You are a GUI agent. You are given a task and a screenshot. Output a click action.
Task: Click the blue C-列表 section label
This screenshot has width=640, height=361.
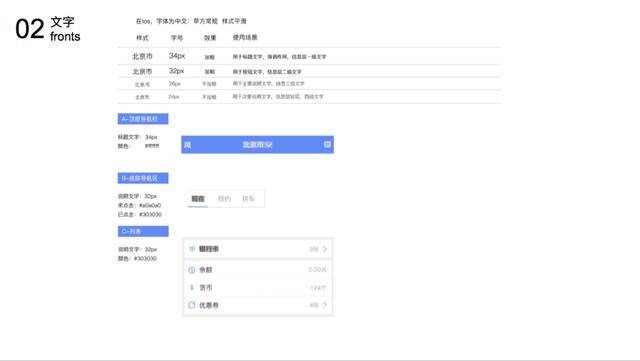pyautogui.click(x=143, y=231)
